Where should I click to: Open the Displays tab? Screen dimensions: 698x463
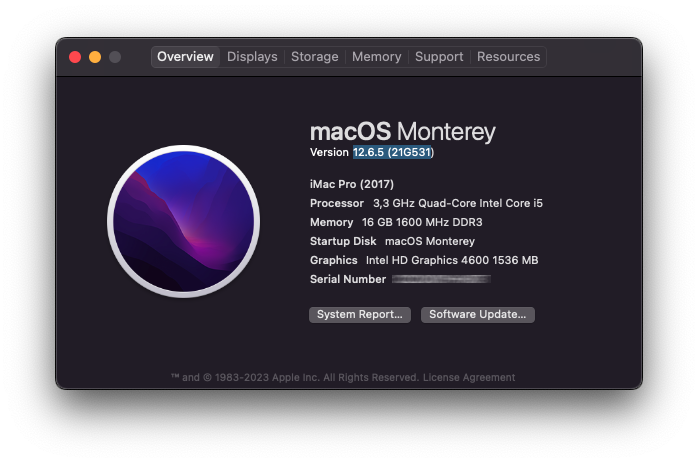252,57
